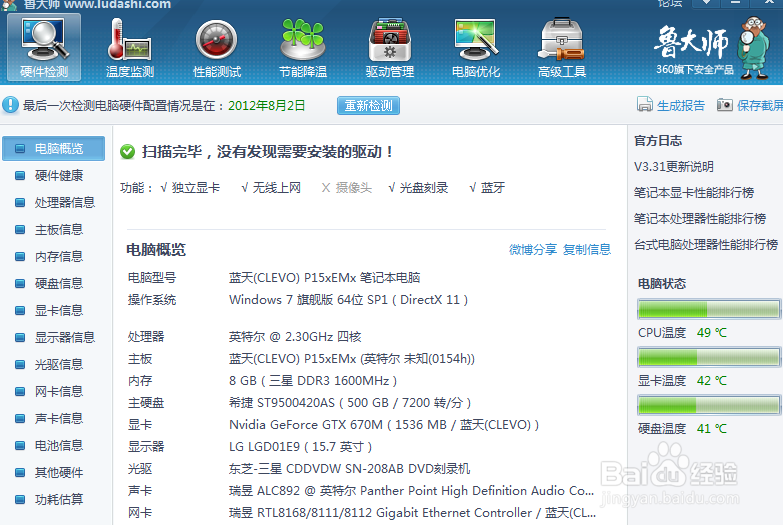Open the 硬件检测 hardware detection icon
The image size is (783, 525).
click(44, 47)
